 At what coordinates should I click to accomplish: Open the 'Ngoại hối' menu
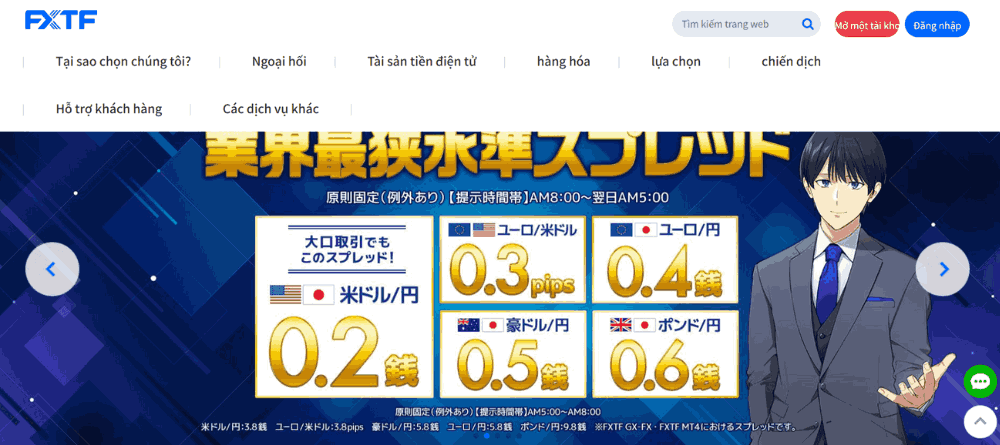pyautogui.click(x=279, y=61)
